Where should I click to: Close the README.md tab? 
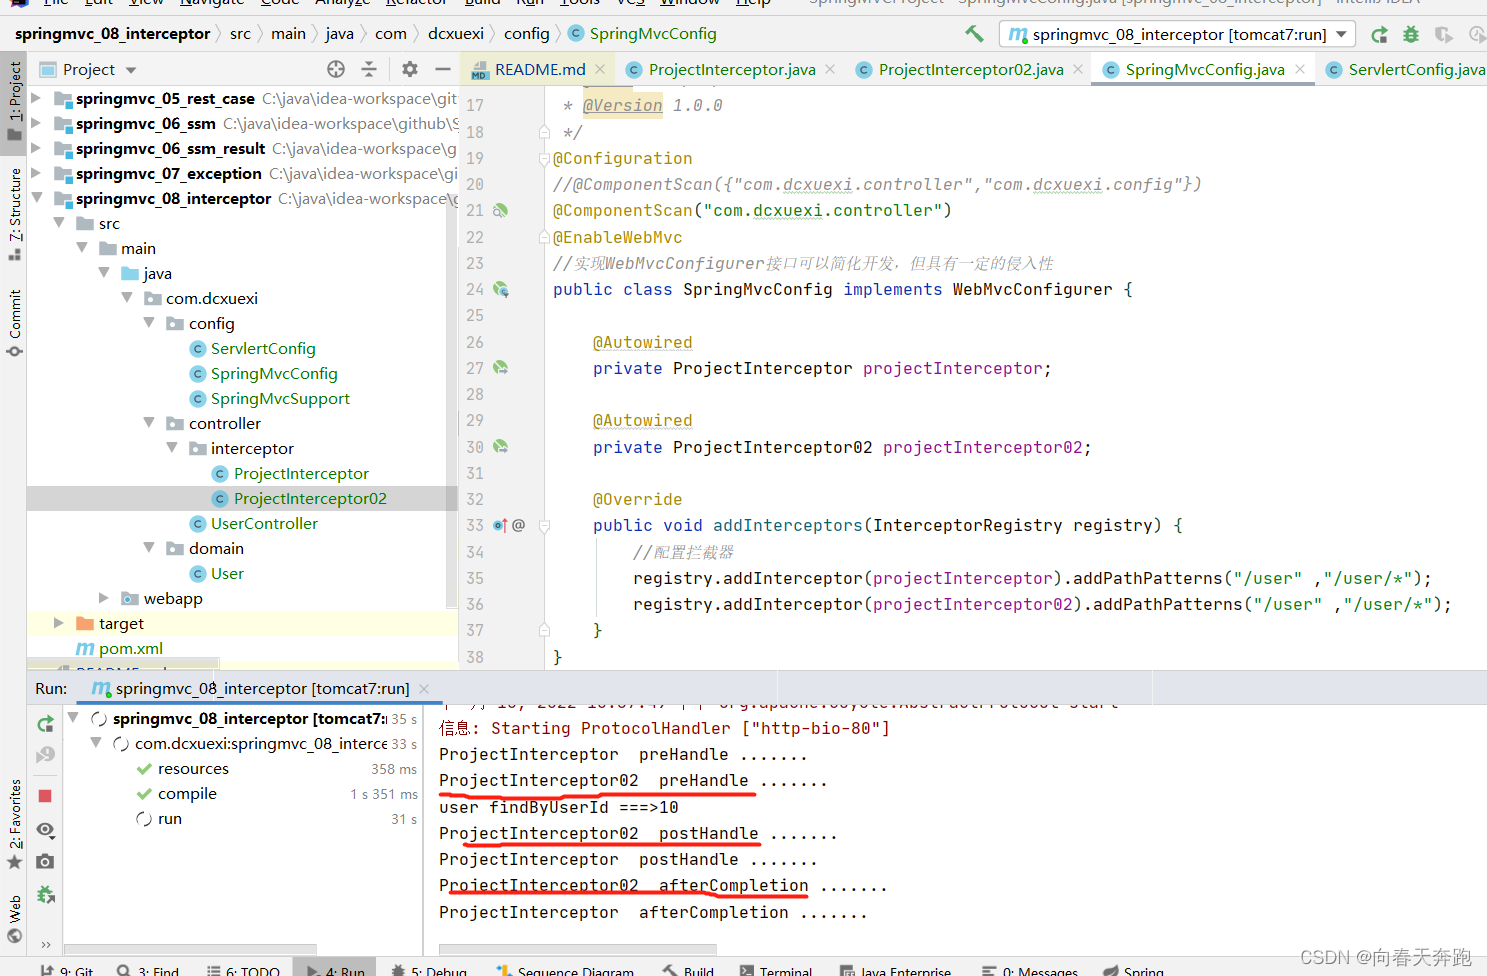tap(600, 69)
